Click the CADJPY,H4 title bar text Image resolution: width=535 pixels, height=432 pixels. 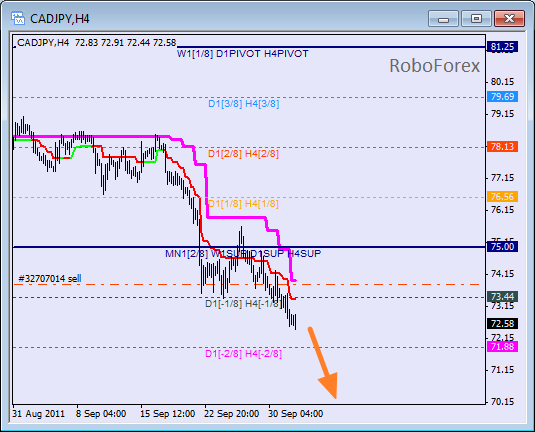tap(60, 19)
